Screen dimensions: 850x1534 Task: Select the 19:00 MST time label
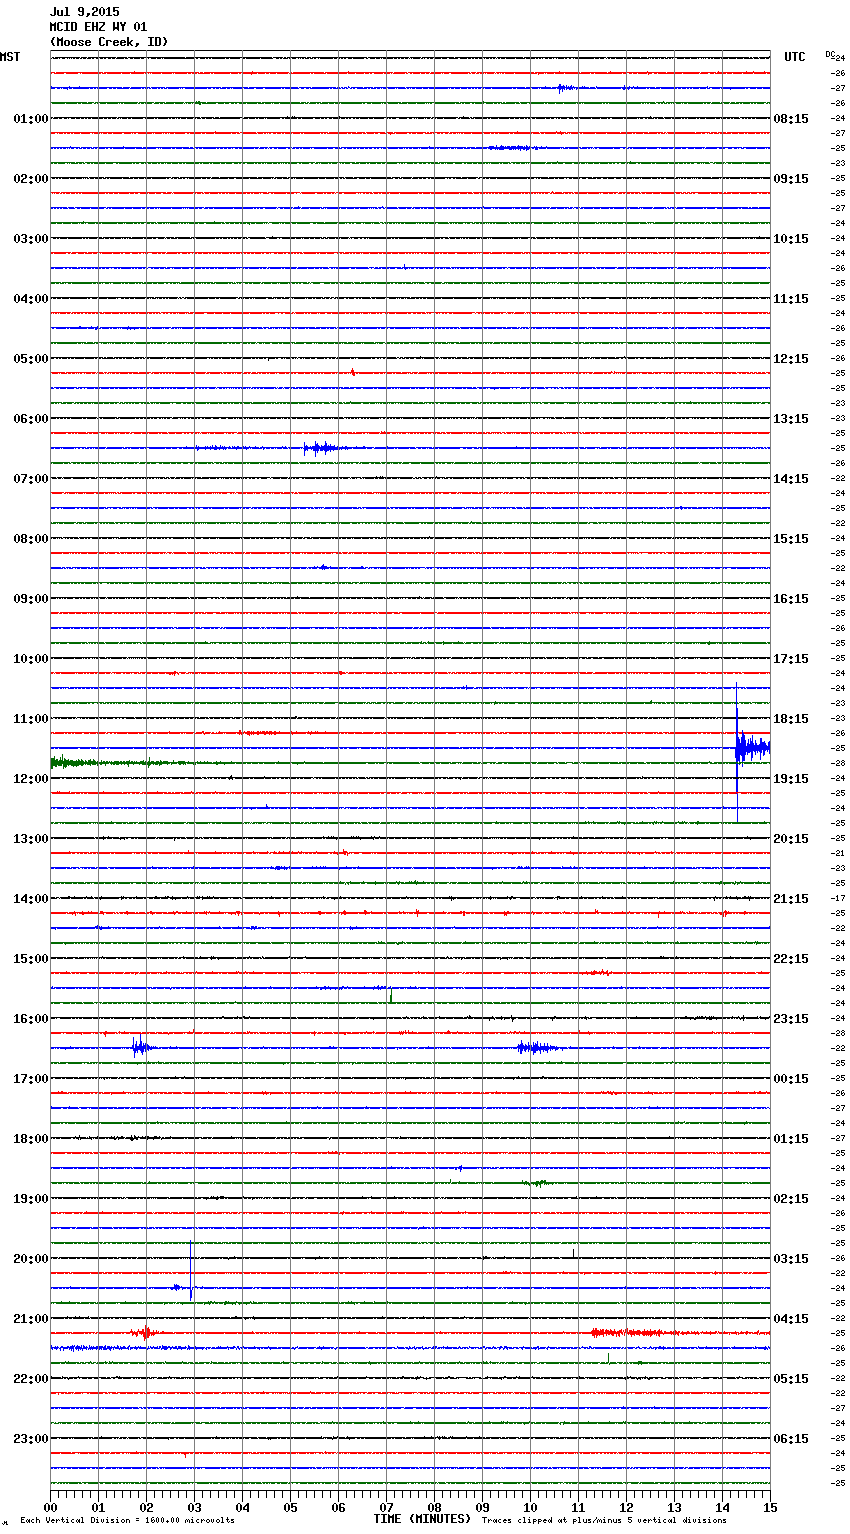click(31, 1199)
